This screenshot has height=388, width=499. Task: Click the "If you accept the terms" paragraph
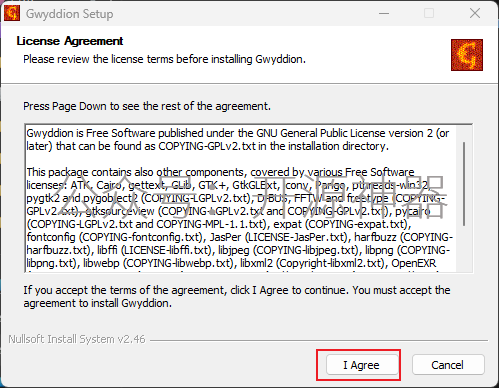point(237,296)
